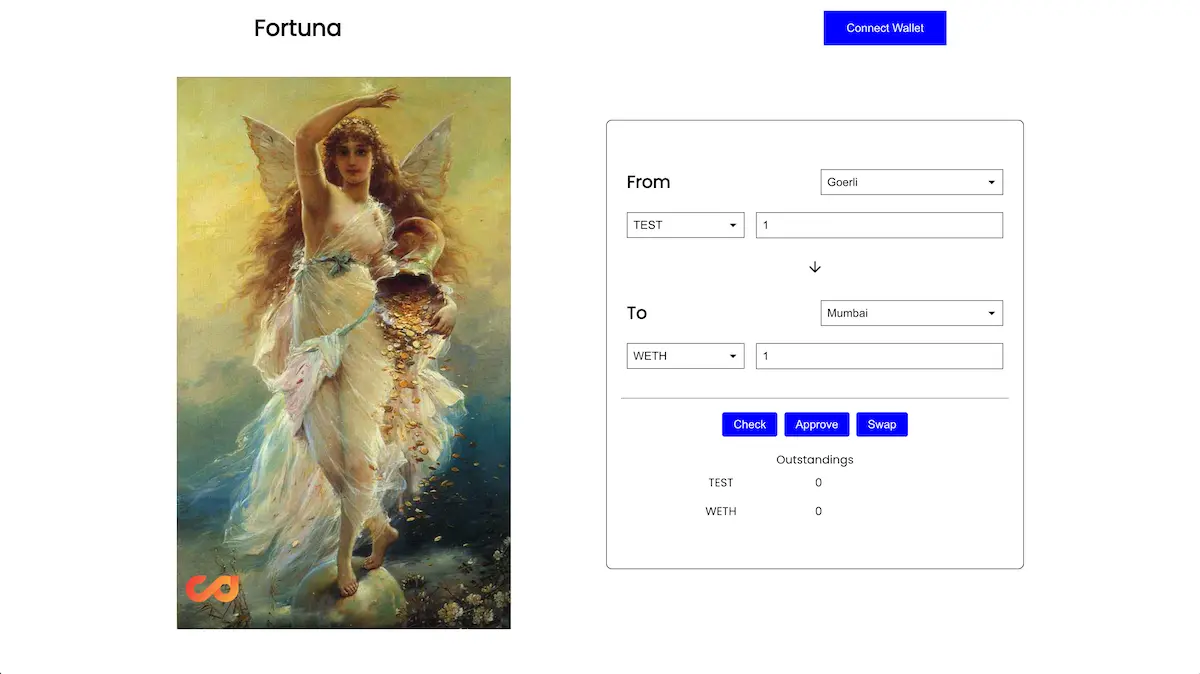Focus the From amount input field
The height and width of the screenshot is (674, 1200).
(x=879, y=225)
